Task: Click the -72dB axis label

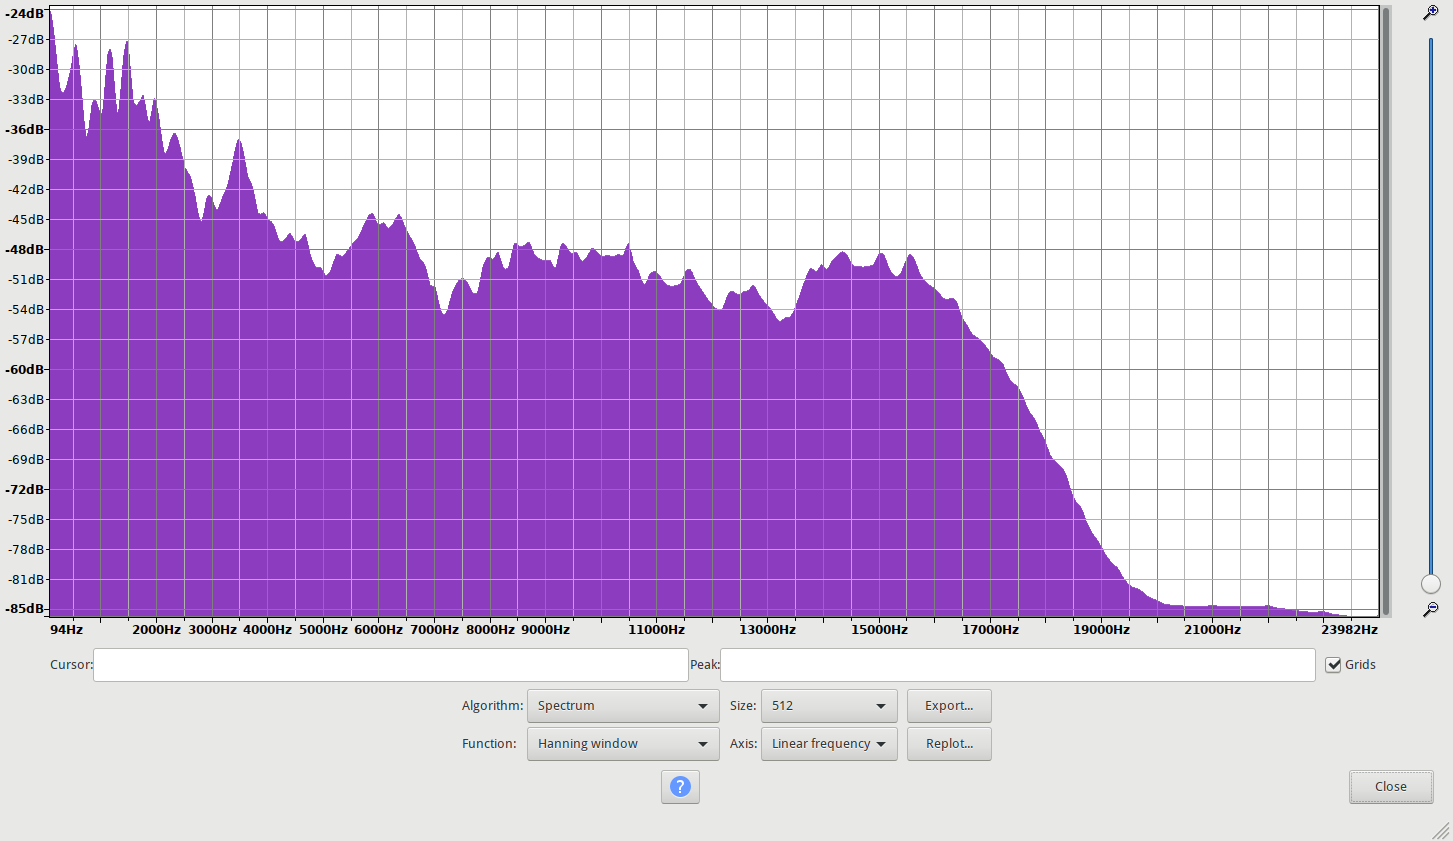Action: coord(25,490)
